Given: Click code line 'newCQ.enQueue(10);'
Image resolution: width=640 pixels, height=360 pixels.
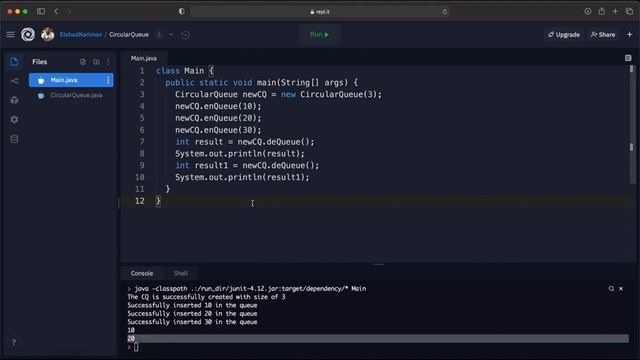Looking at the screenshot, I should (x=218, y=106).
